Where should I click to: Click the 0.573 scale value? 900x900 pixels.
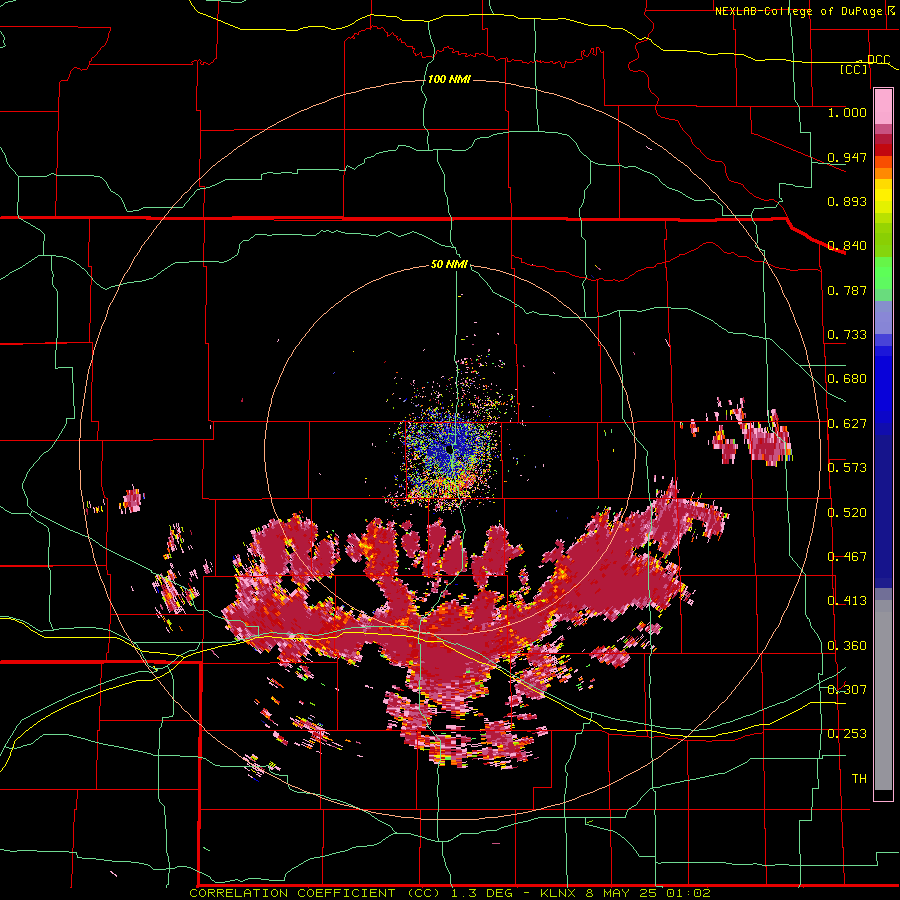(847, 467)
